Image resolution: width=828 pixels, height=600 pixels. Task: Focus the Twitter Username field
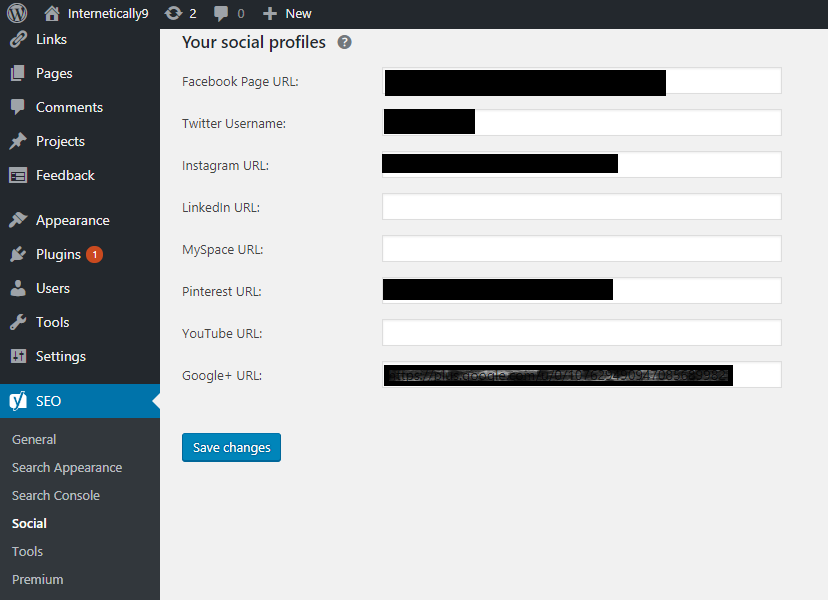pos(582,123)
